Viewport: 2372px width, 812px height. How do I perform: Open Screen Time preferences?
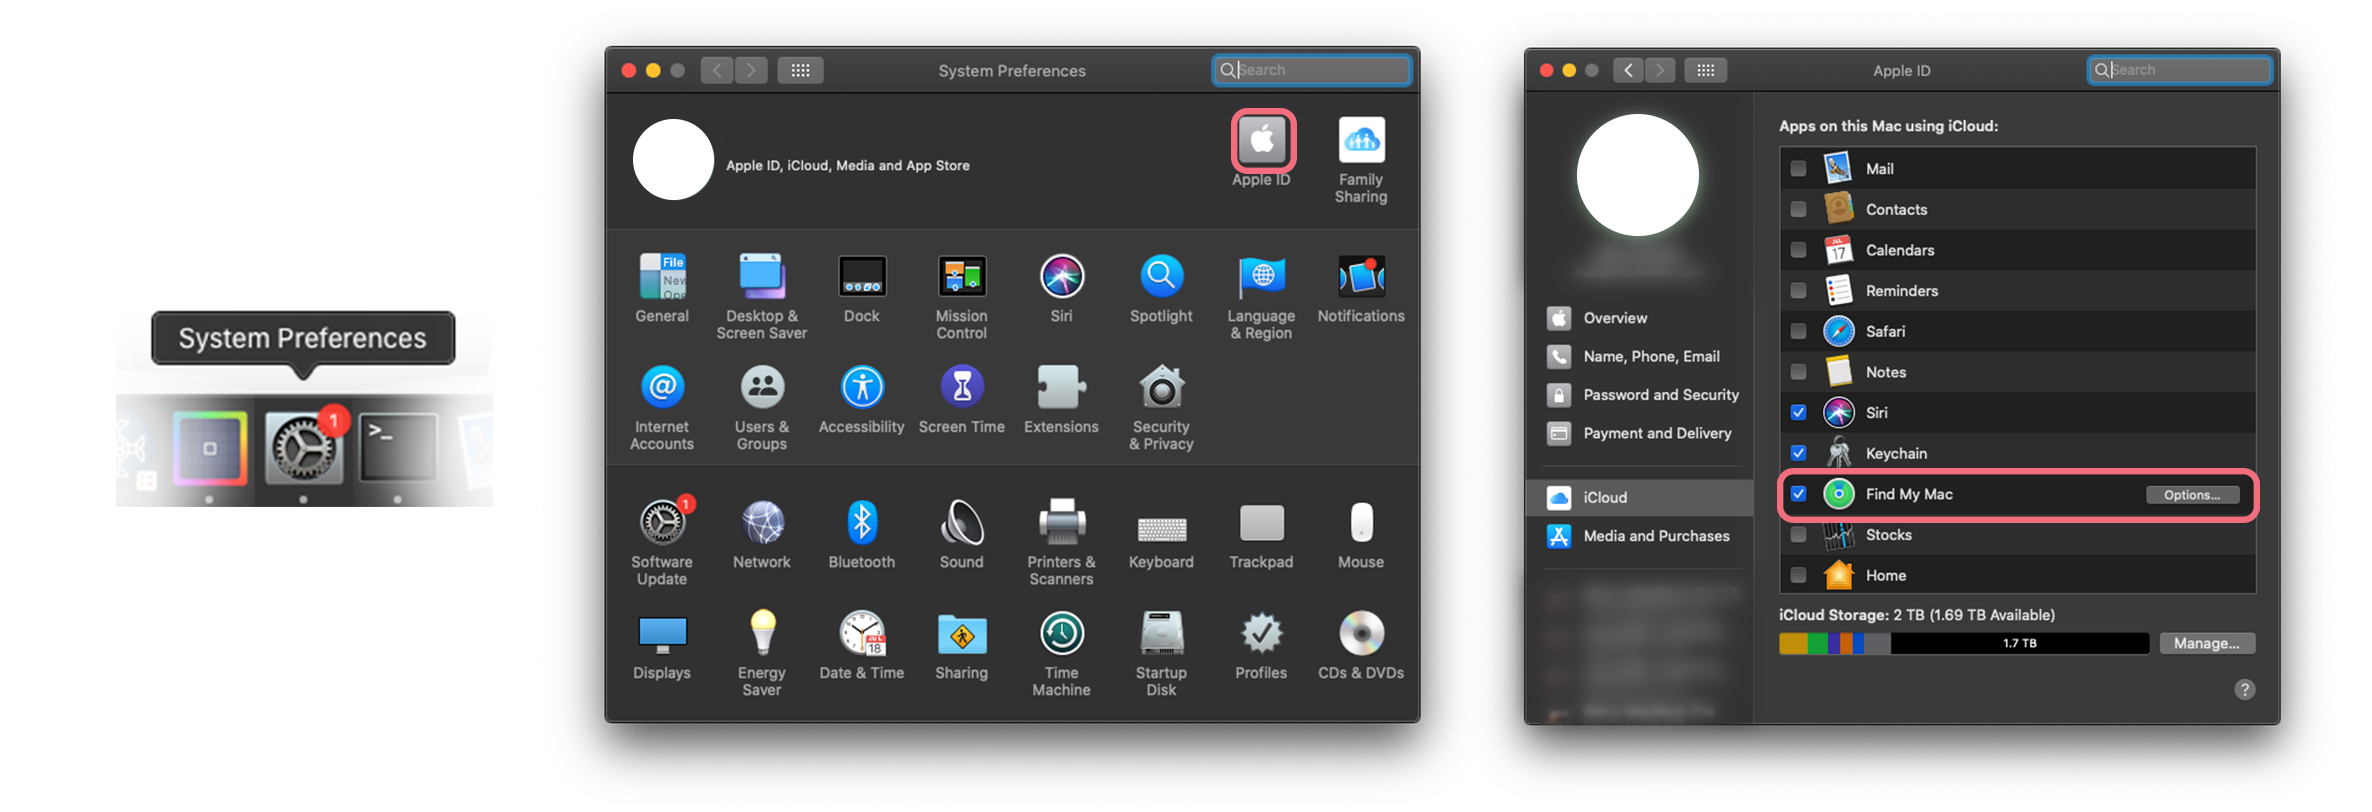point(962,387)
